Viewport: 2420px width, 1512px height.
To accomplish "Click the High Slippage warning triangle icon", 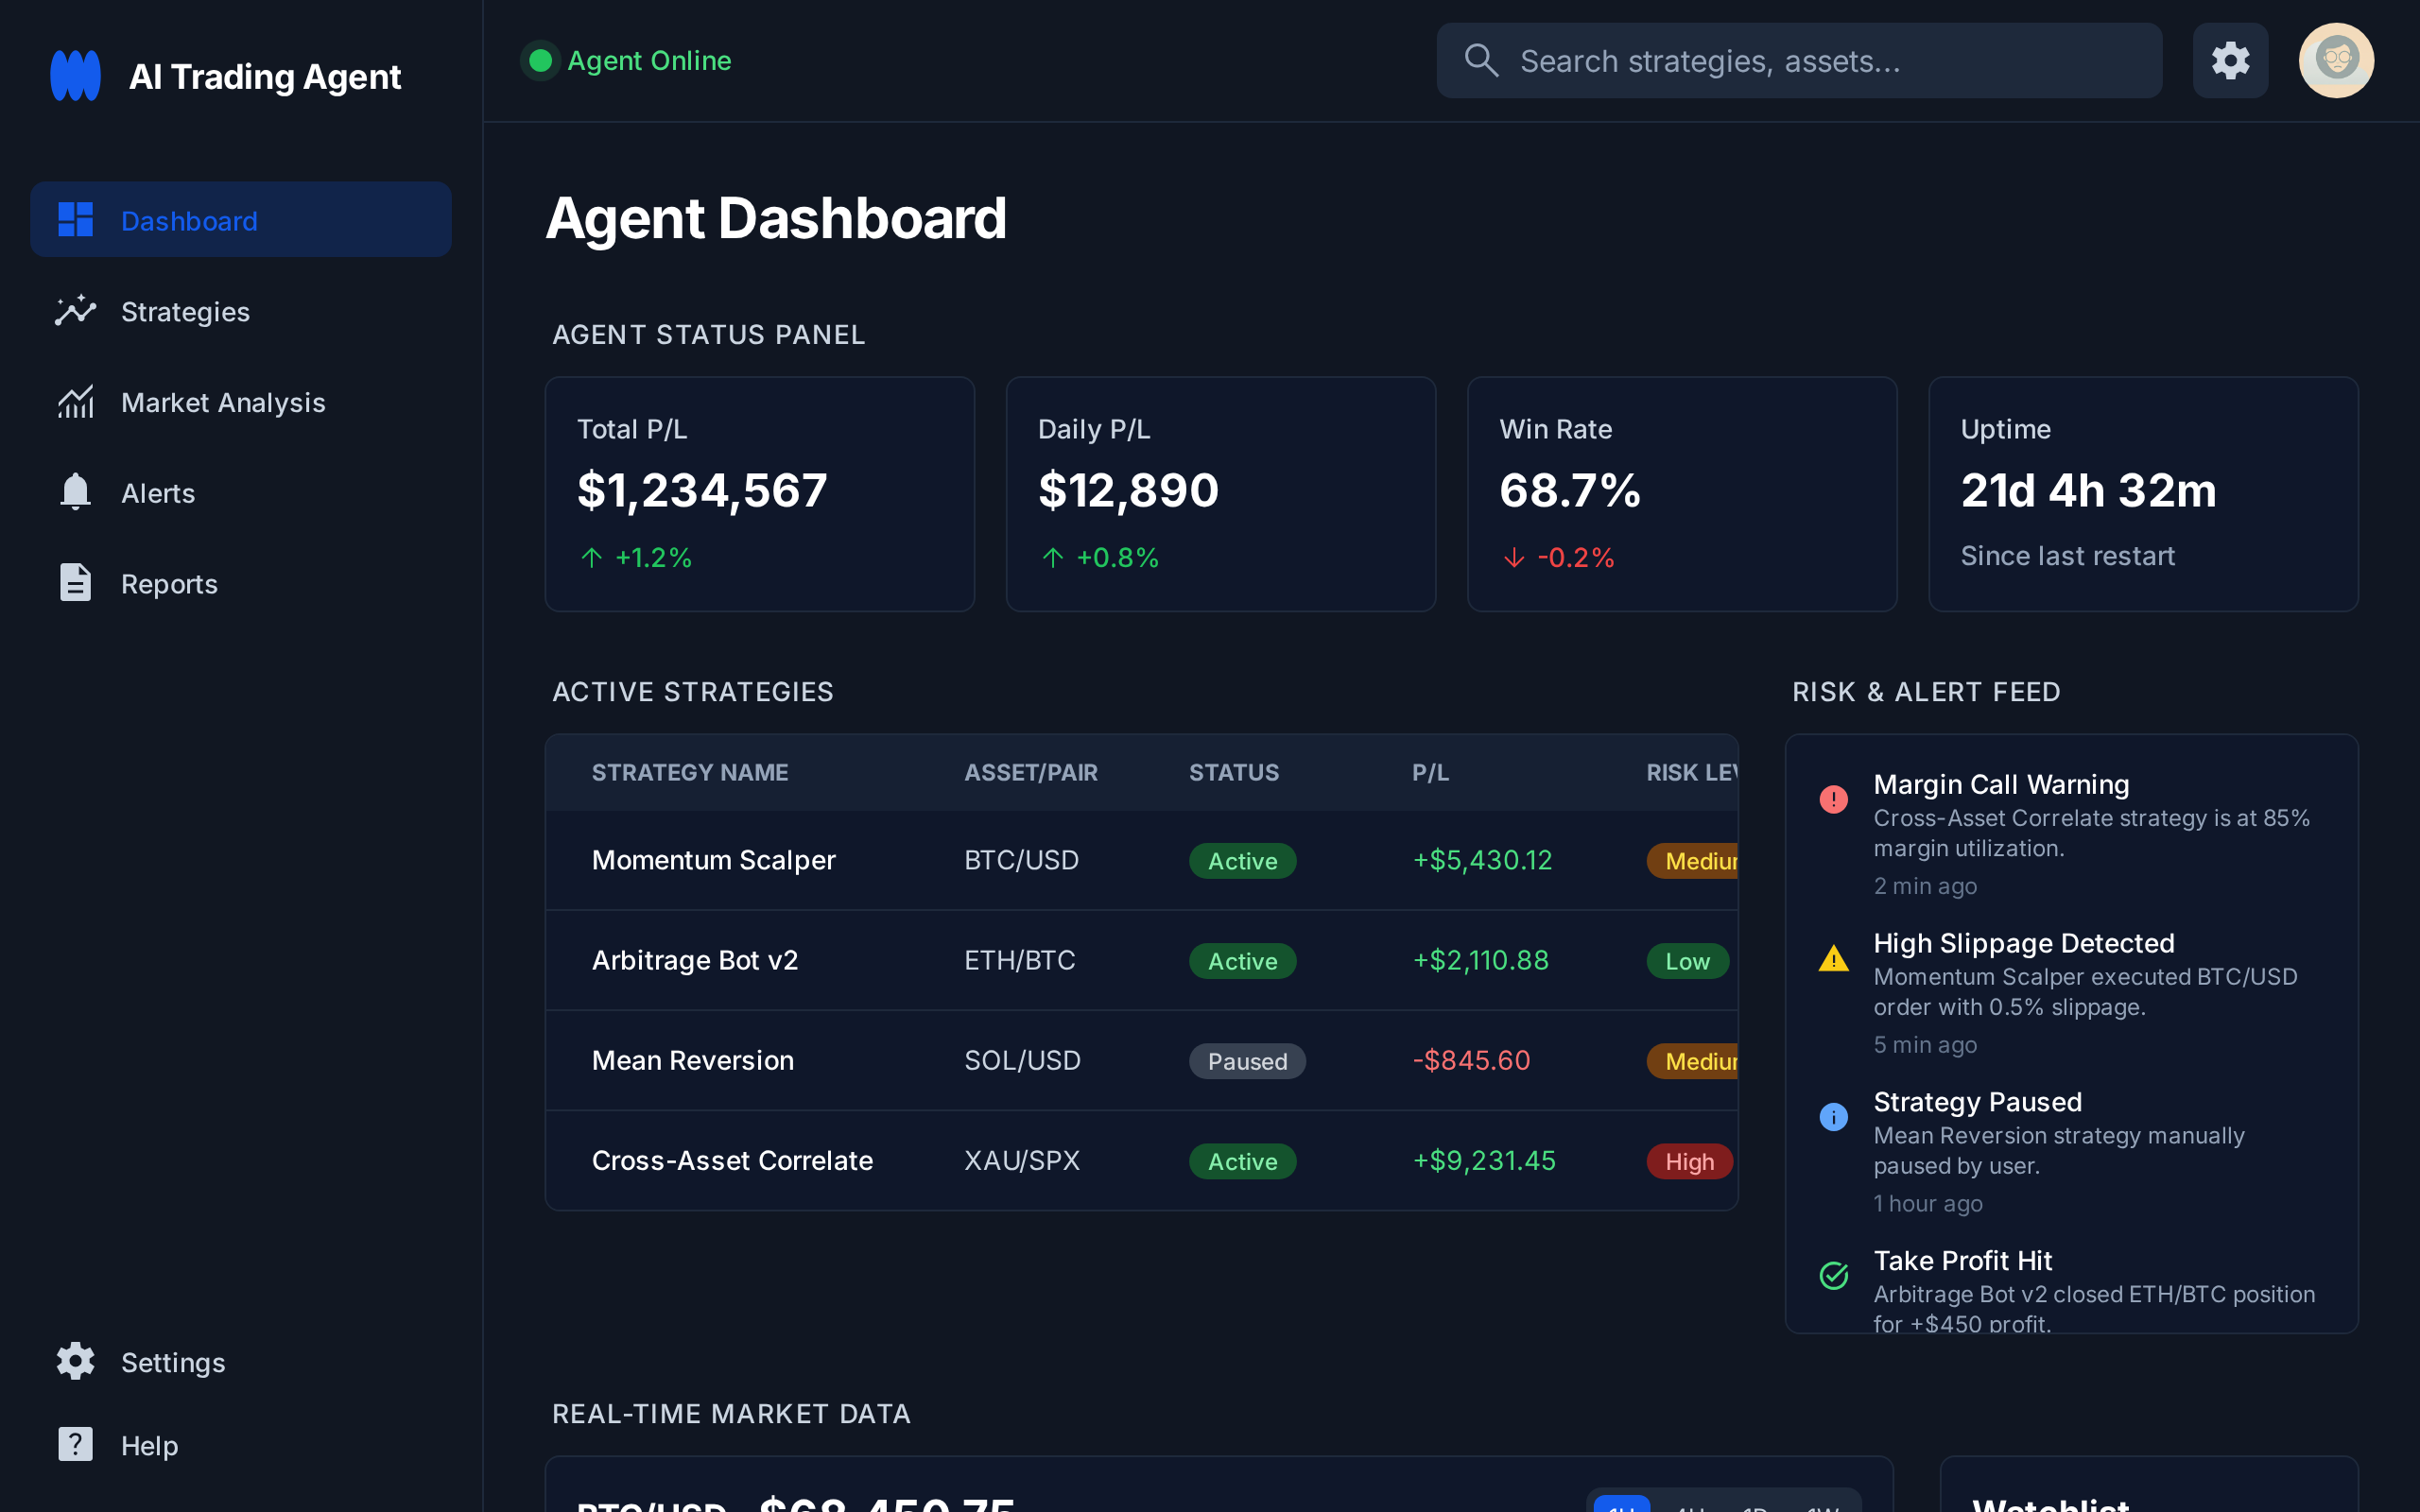I will 1833,958.
